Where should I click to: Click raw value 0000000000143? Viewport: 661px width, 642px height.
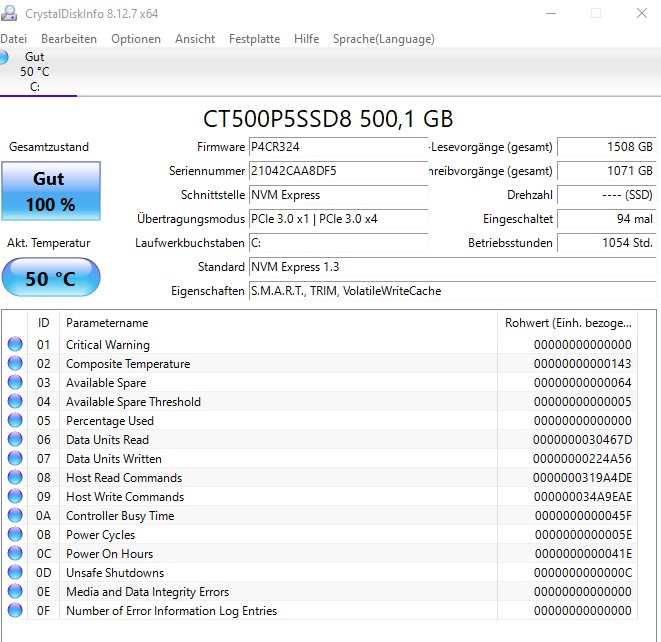(x=583, y=363)
